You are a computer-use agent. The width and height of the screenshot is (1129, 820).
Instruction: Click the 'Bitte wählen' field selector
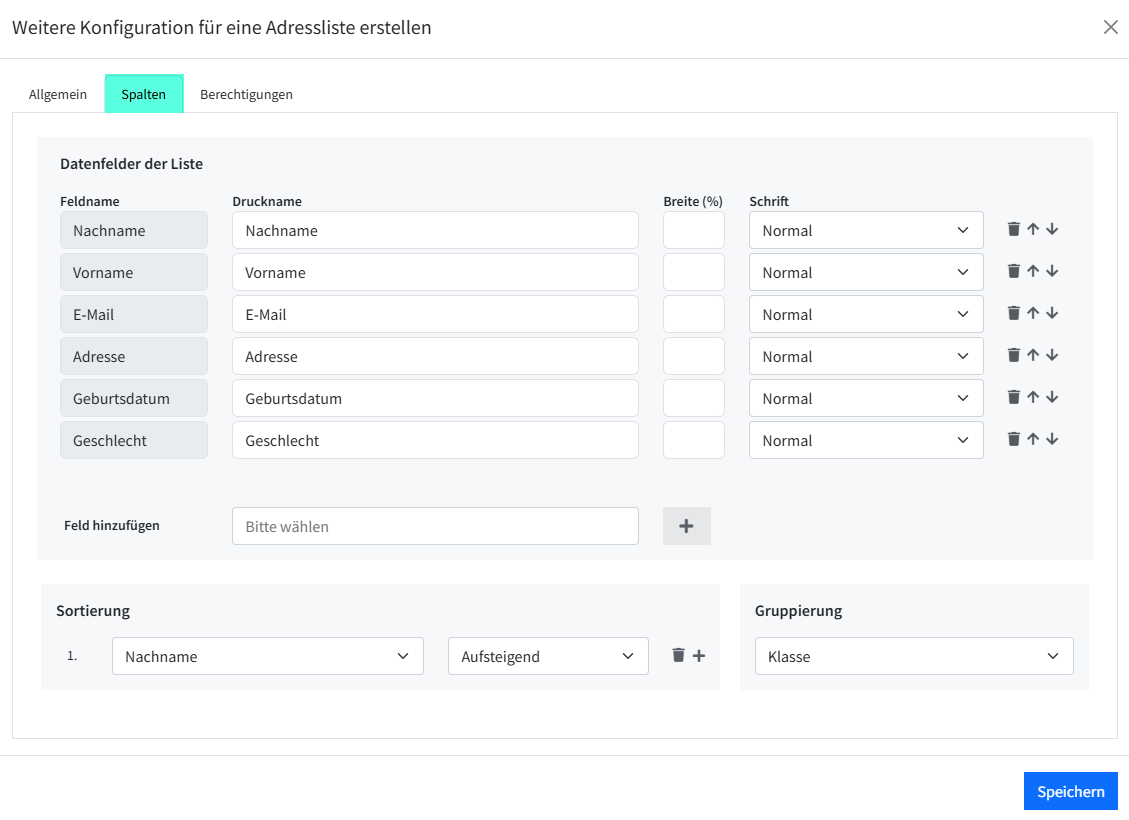click(435, 526)
